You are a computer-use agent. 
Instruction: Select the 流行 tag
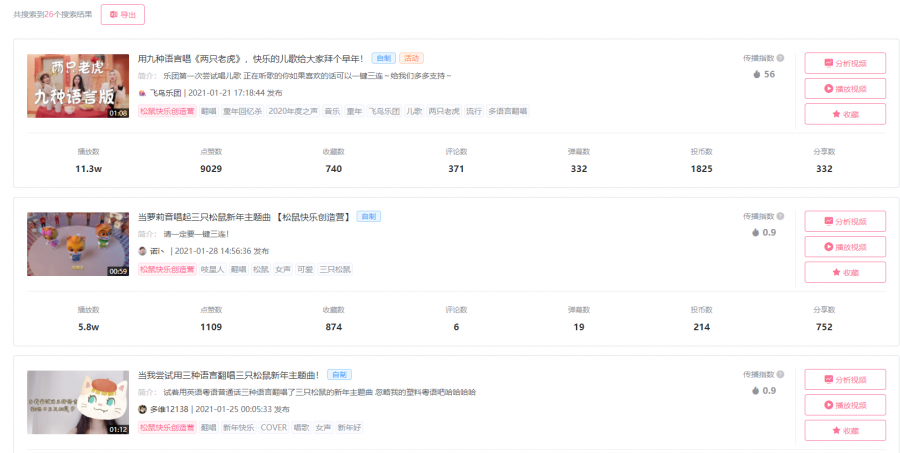click(x=474, y=111)
